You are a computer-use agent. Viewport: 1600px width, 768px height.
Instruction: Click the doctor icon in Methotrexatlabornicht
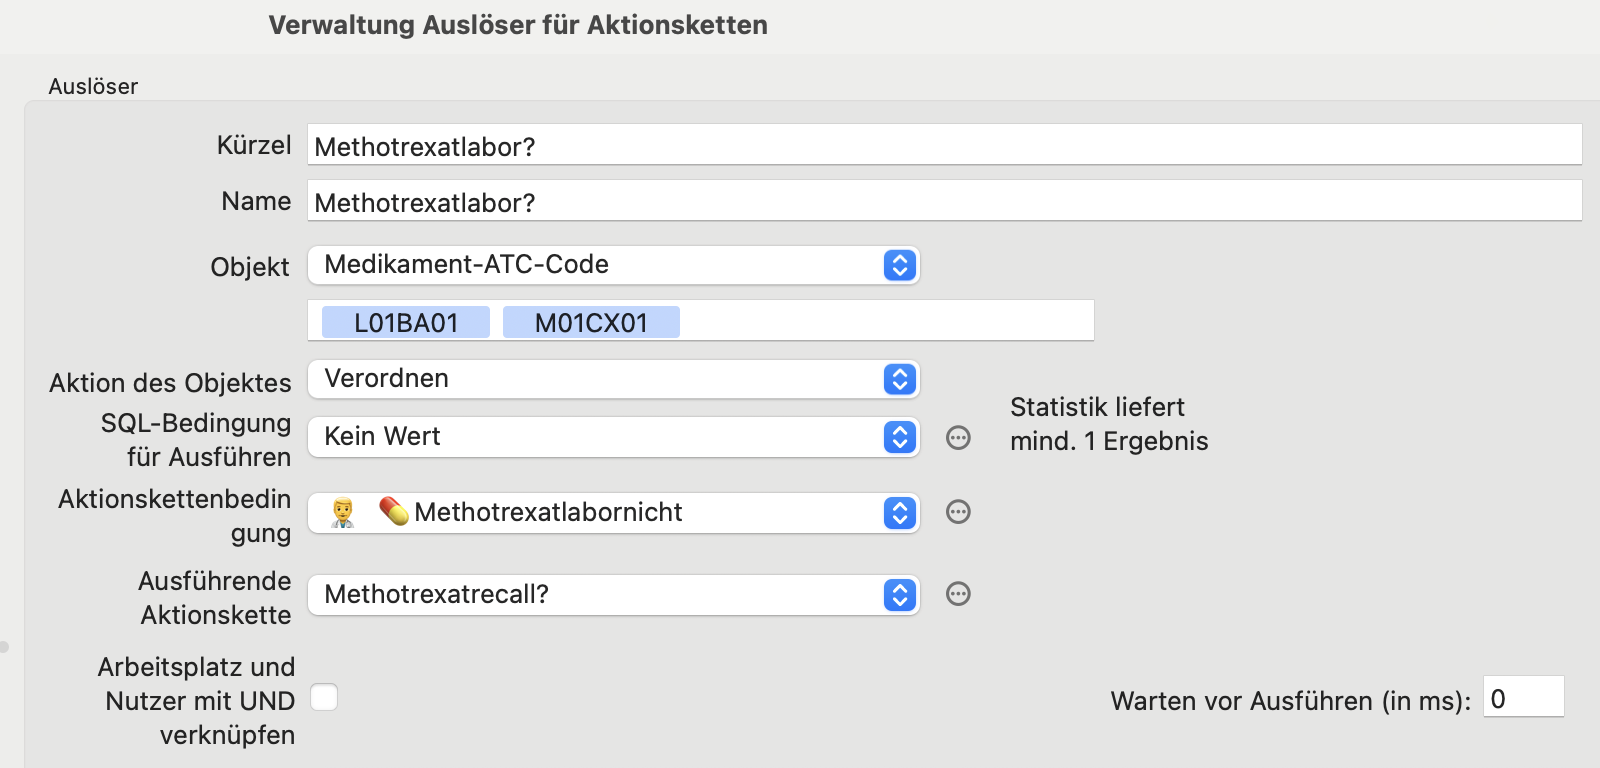343,513
